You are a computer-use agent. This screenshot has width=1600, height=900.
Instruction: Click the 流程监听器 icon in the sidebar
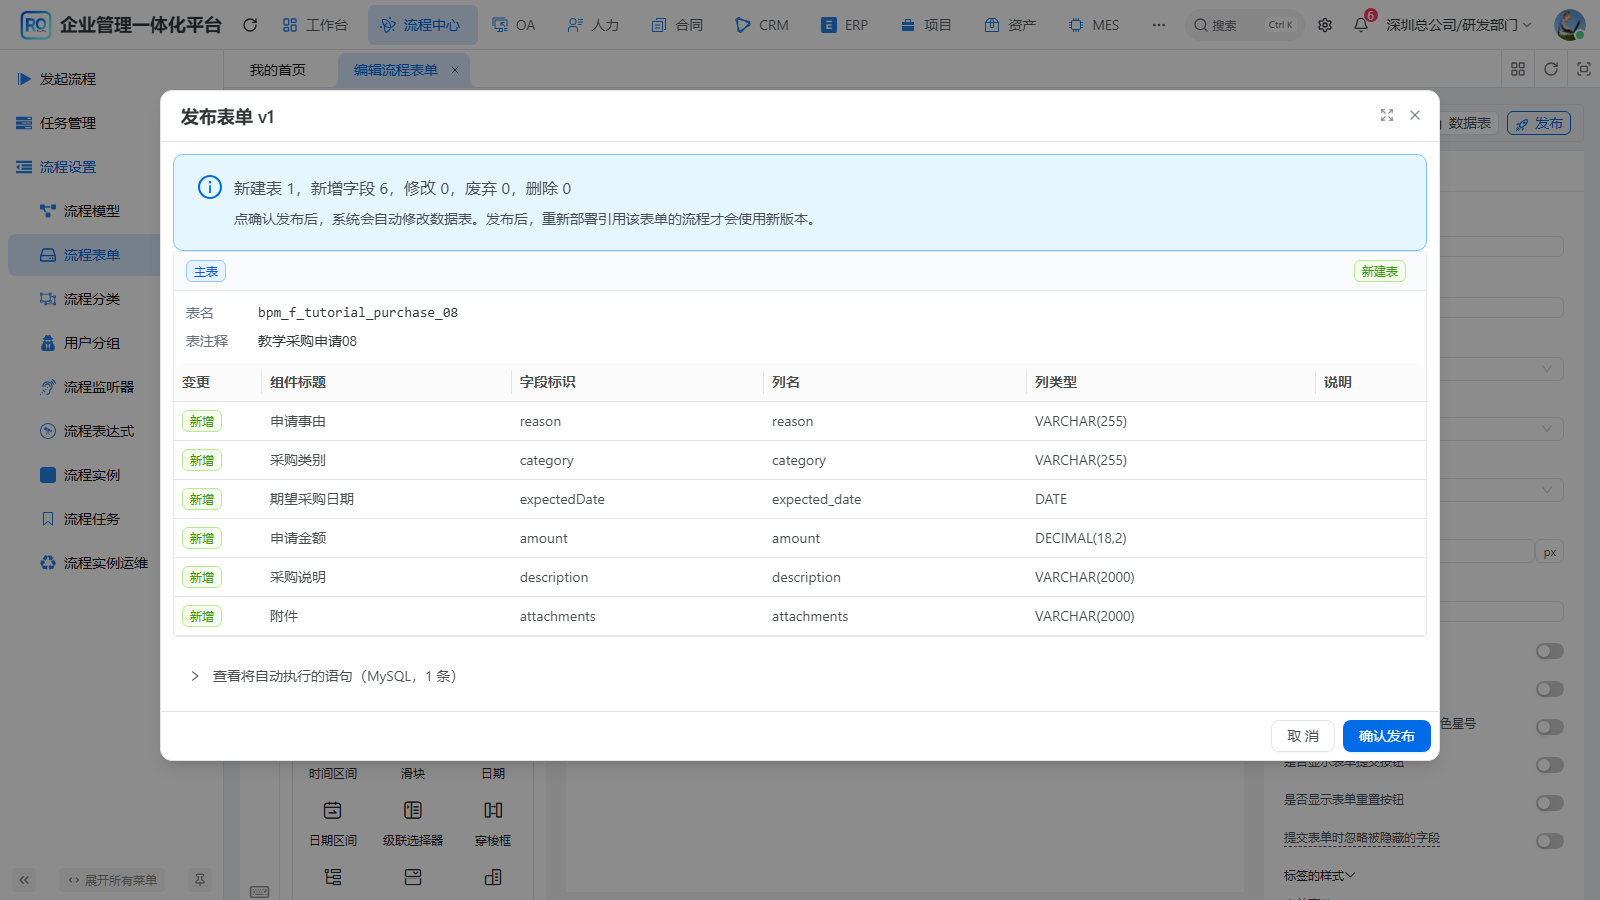(48, 387)
